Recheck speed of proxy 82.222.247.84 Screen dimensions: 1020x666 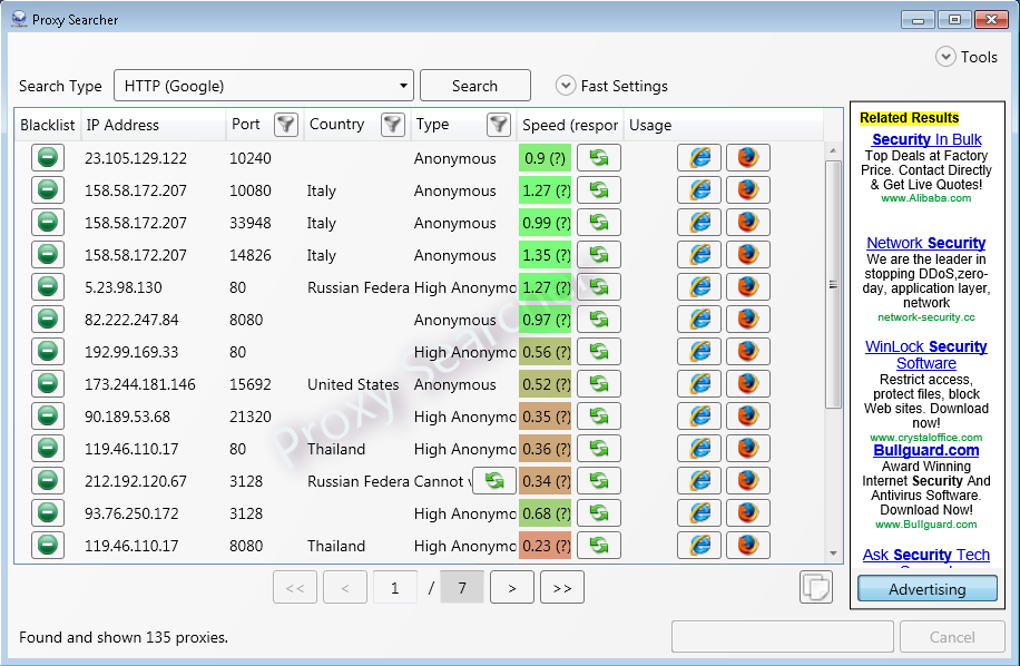click(599, 320)
